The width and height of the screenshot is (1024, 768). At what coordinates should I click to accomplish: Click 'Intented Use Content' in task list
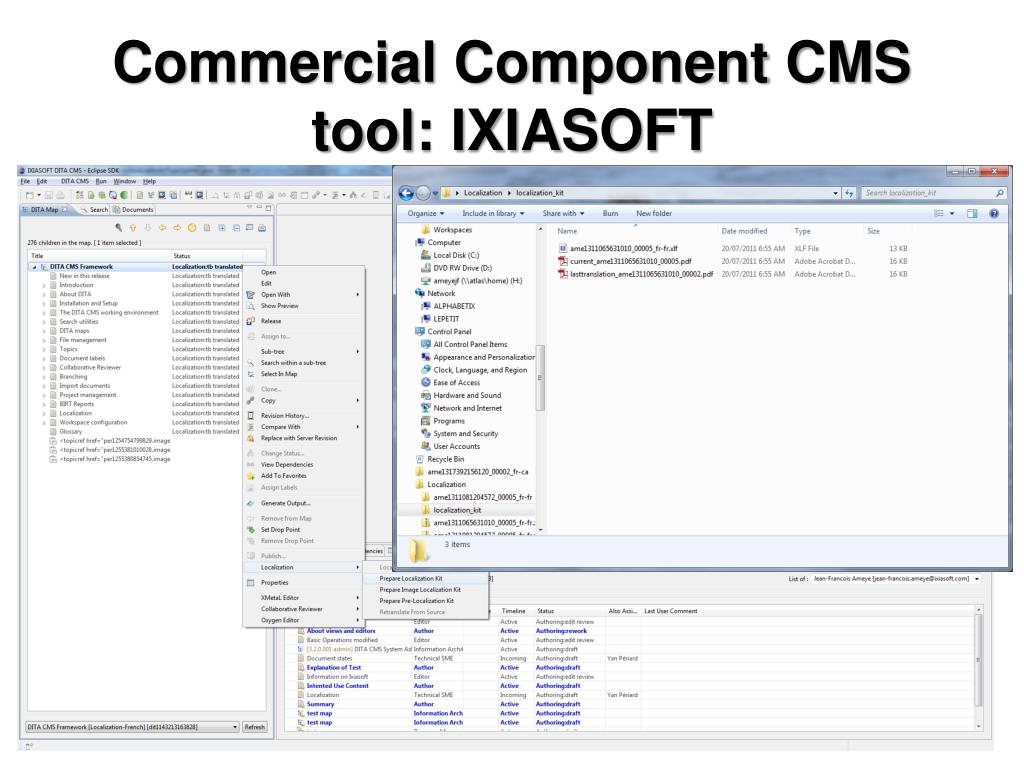[338, 686]
